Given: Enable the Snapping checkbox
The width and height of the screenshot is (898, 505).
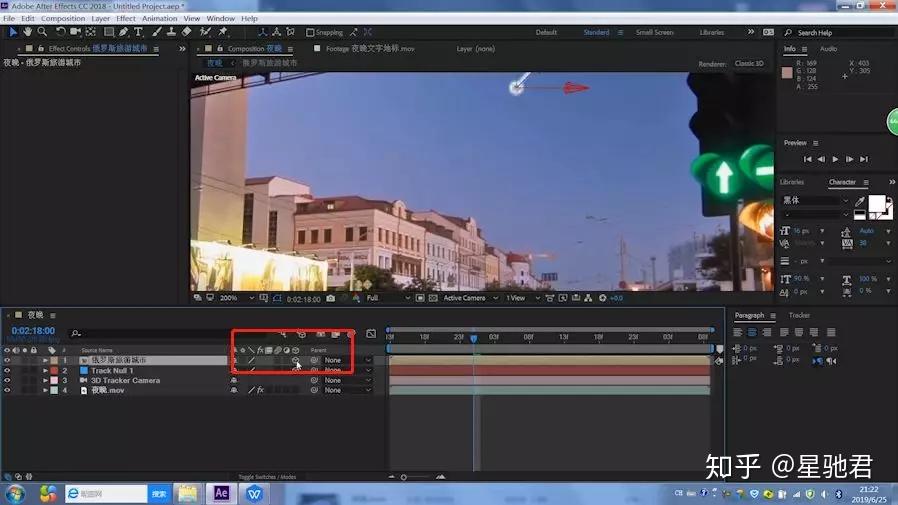Looking at the screenshot, I should point(309,33).
